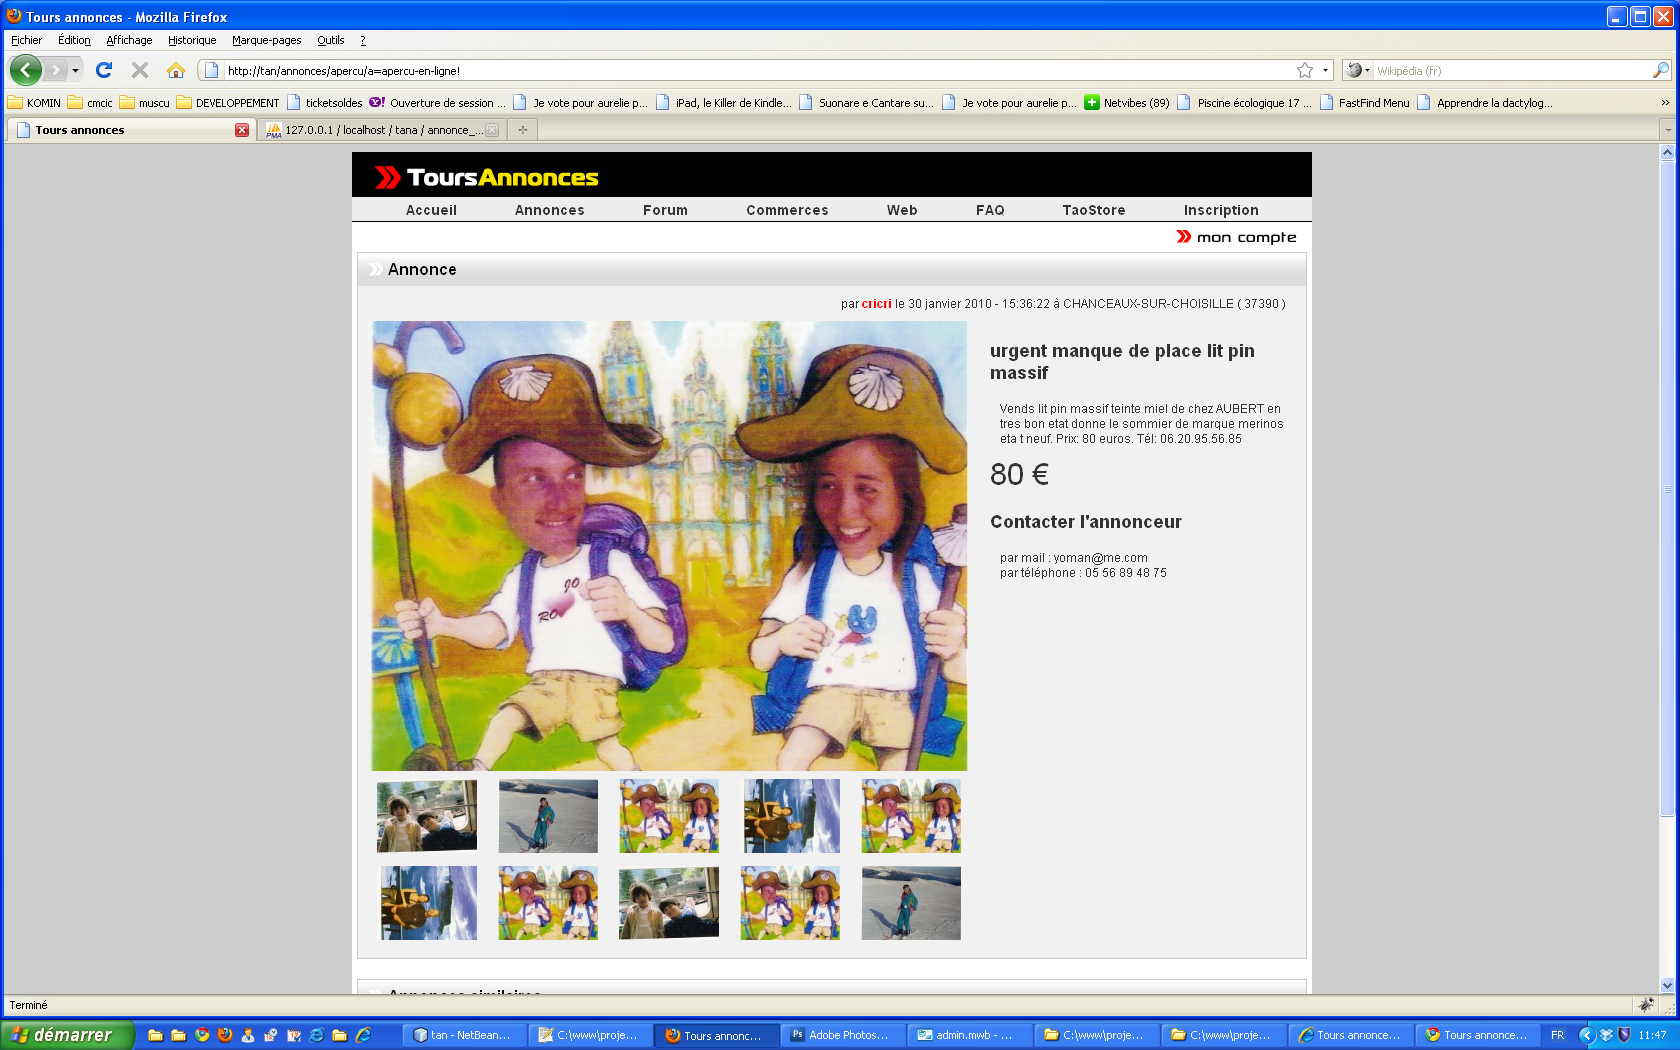Screen dimensions: 1680x1050
Task: Open the Marque-pages menu
Action: coord(266,40)
